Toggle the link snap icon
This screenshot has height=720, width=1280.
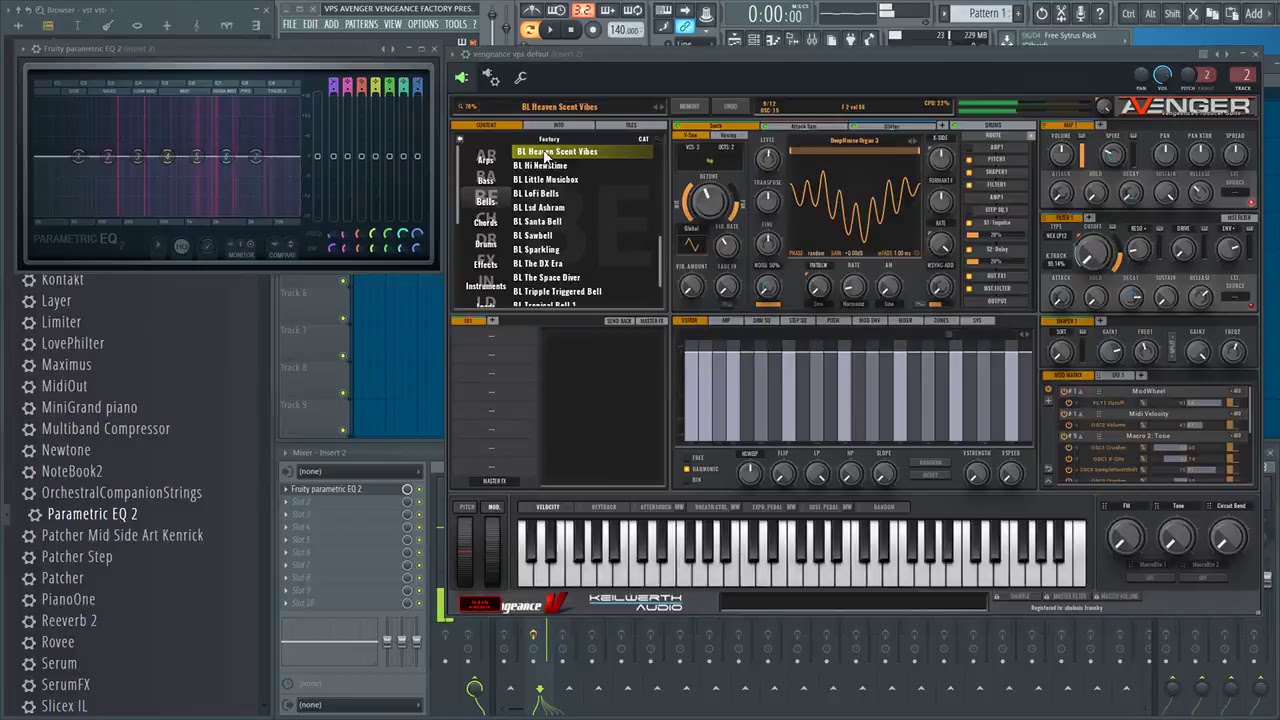pyautogui.click(x=685, y=28)
